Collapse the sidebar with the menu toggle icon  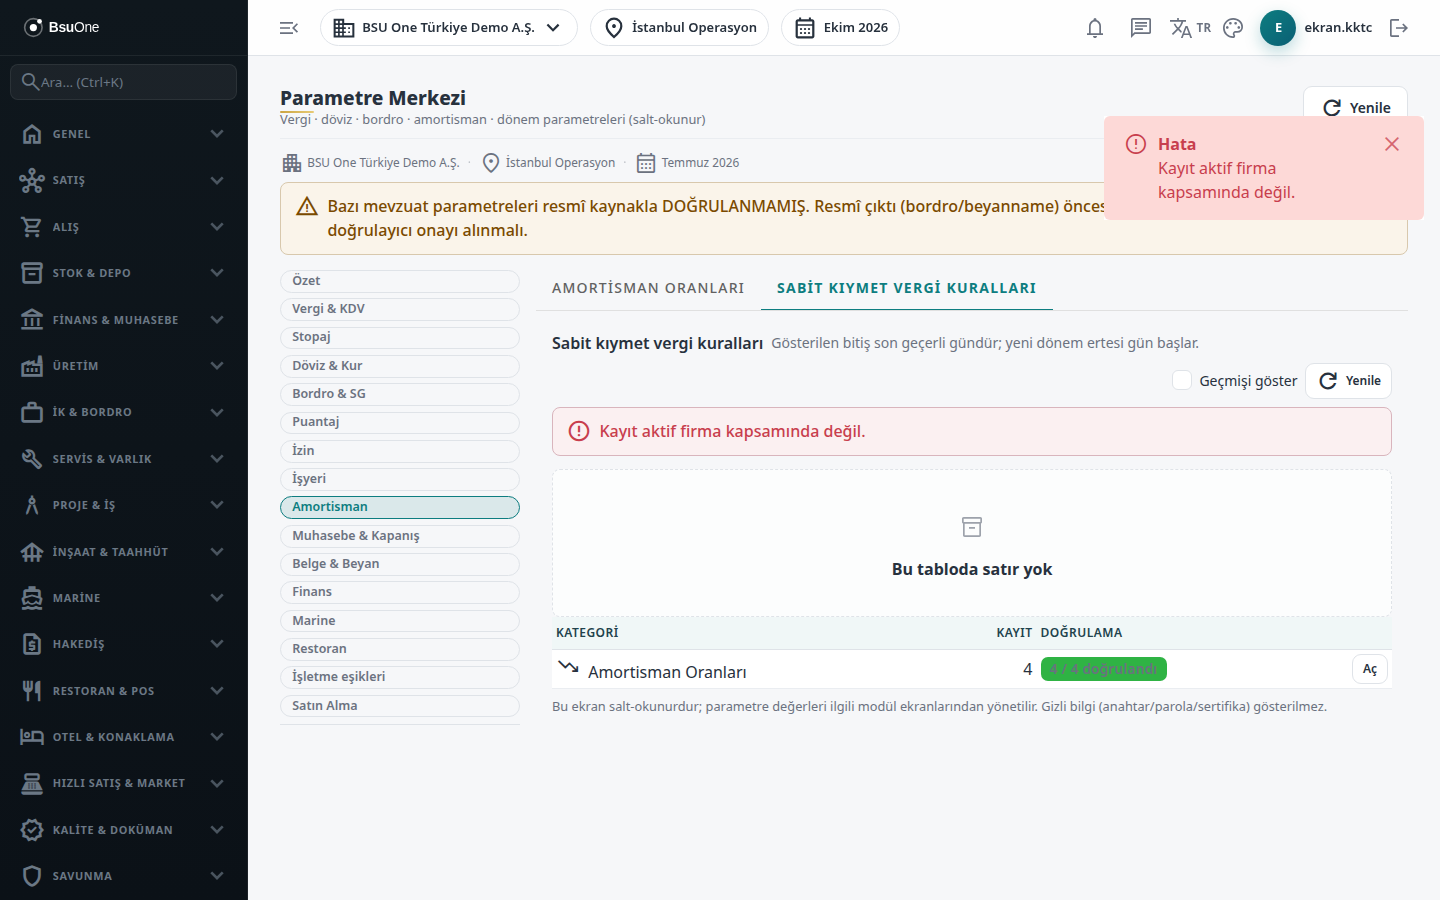[289, 28]
